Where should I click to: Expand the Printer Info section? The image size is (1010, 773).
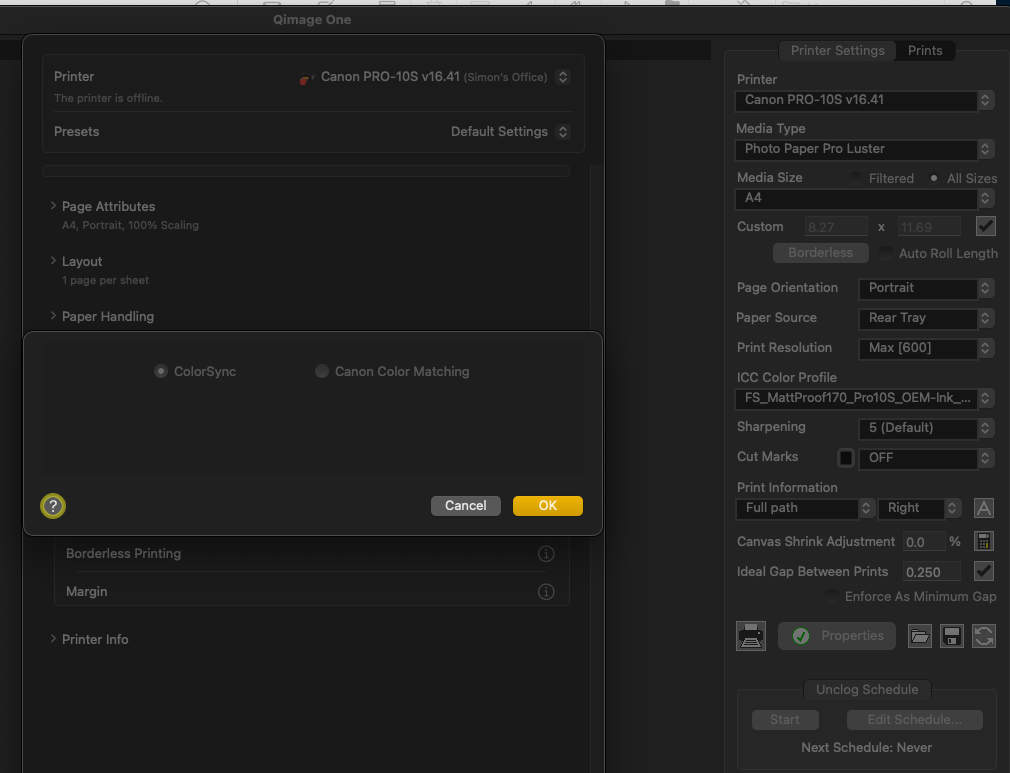point(53,639)
